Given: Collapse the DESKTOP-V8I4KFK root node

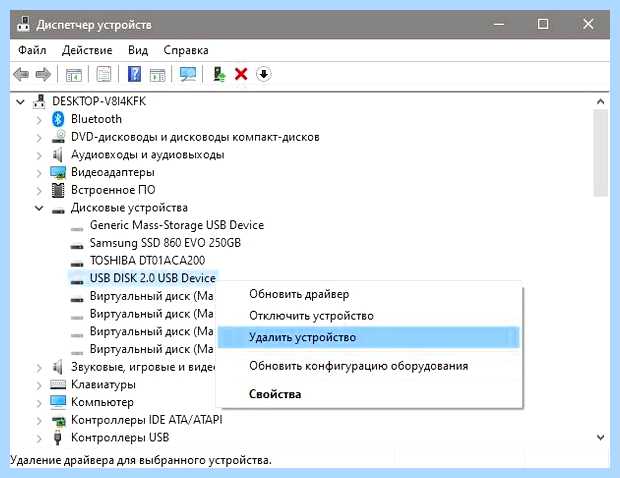Looking at the screenshot, I should (x=20, y=102).
